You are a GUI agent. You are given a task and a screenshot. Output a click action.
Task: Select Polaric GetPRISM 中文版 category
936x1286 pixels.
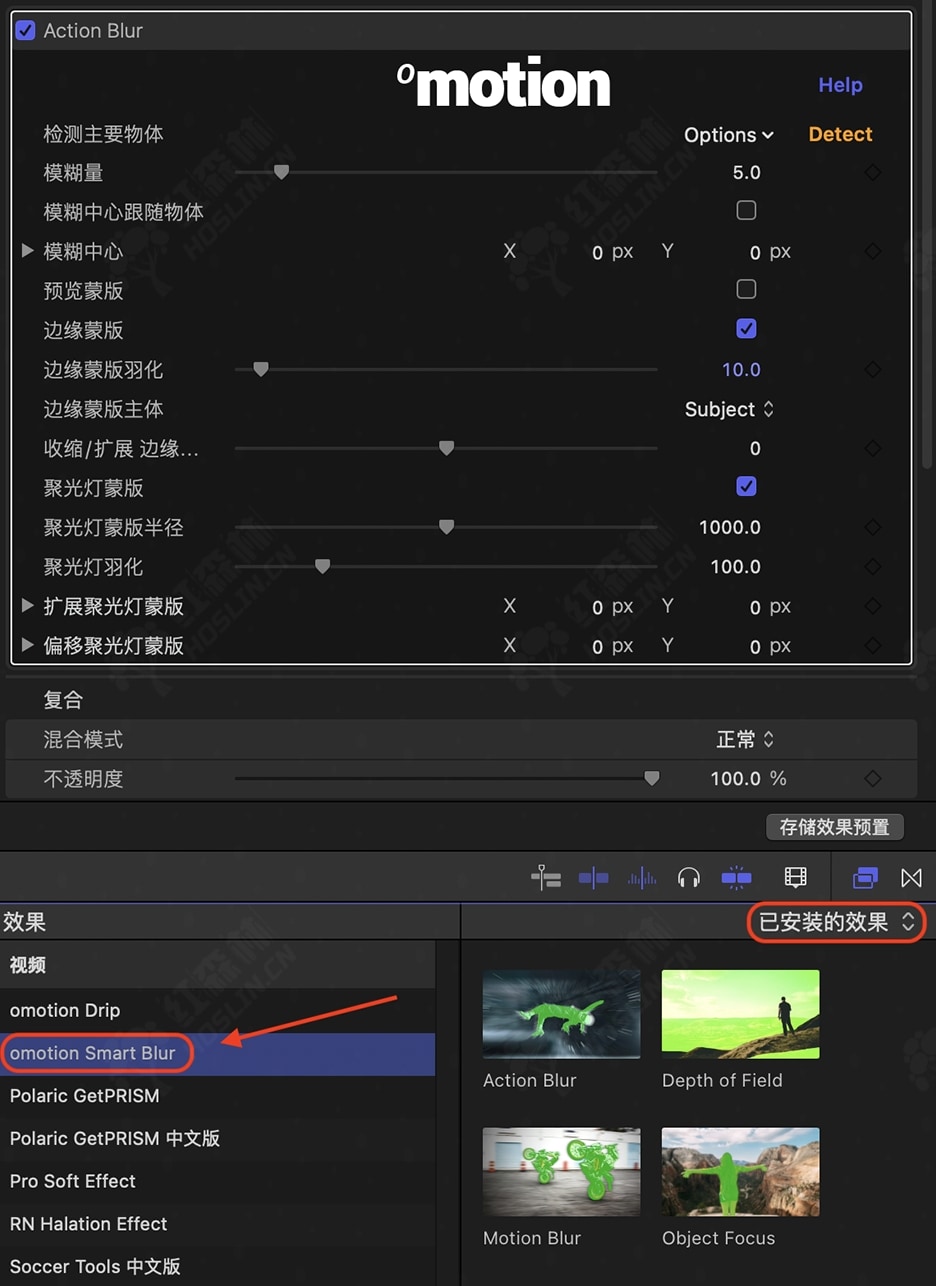point(217,1139)
